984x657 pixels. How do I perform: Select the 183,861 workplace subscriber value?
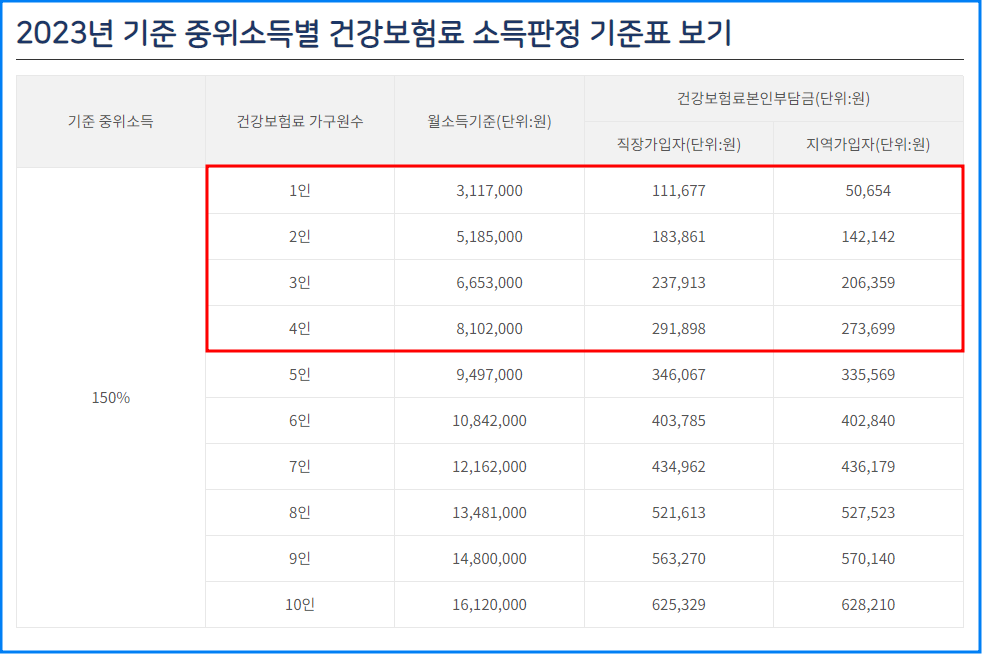coord(678,237)
